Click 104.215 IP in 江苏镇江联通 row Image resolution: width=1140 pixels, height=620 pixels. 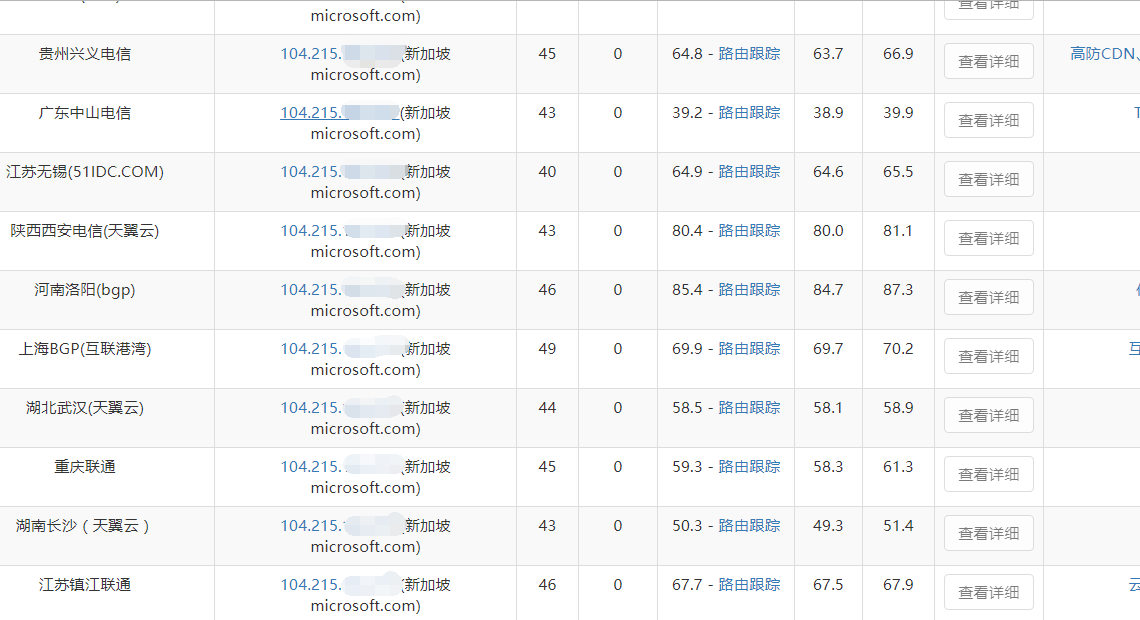tap(341, 584)
